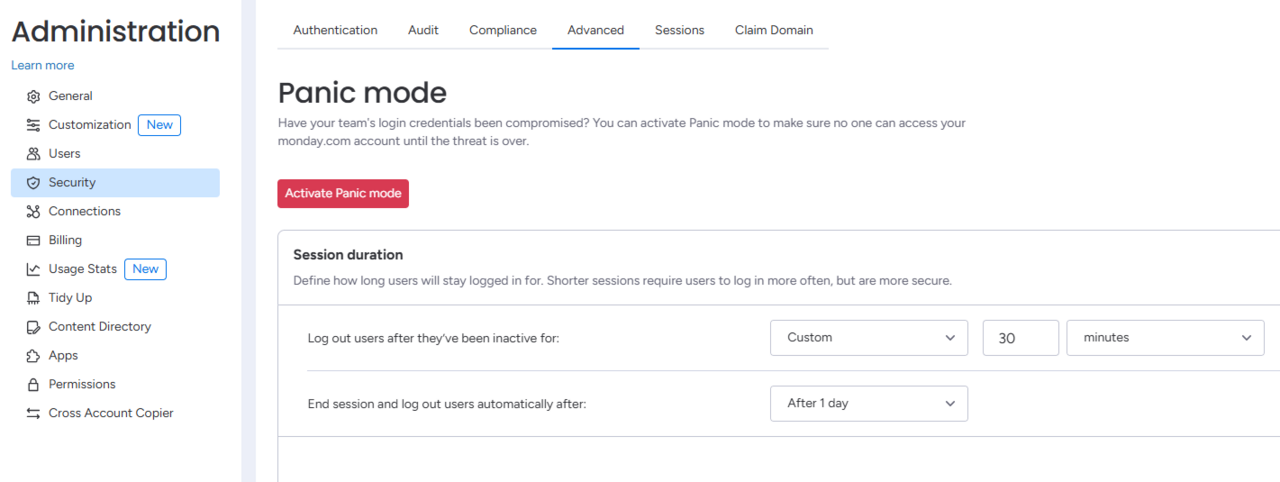Click the Cross Account Copier arrows icon
This screenshot has width=1280, height=482.
pyautogui.click(x=33, y=413)
